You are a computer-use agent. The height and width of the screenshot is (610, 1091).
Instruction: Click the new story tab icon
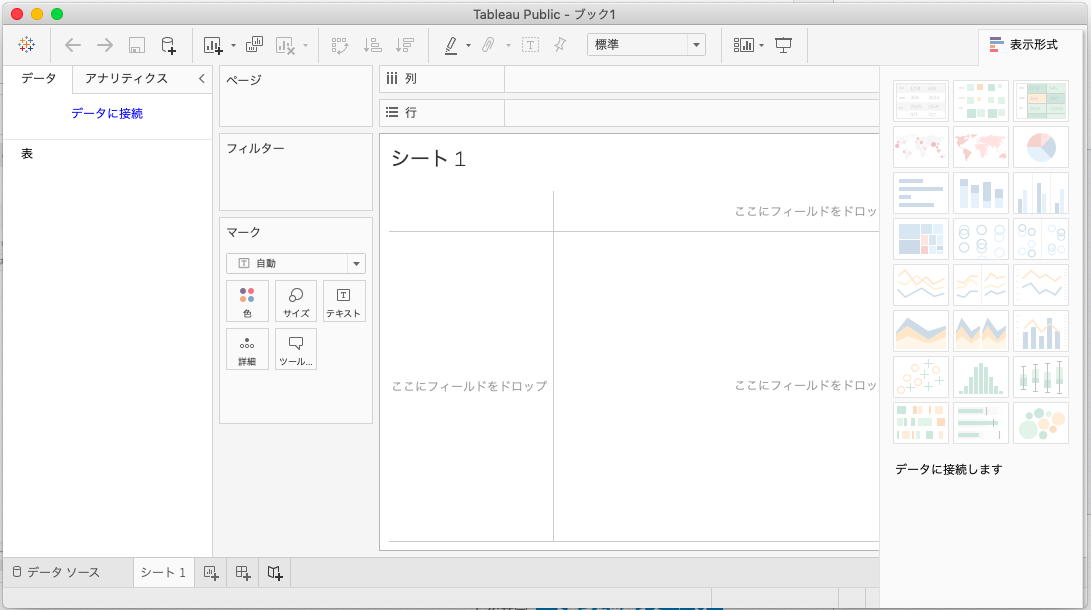[275, 572]
